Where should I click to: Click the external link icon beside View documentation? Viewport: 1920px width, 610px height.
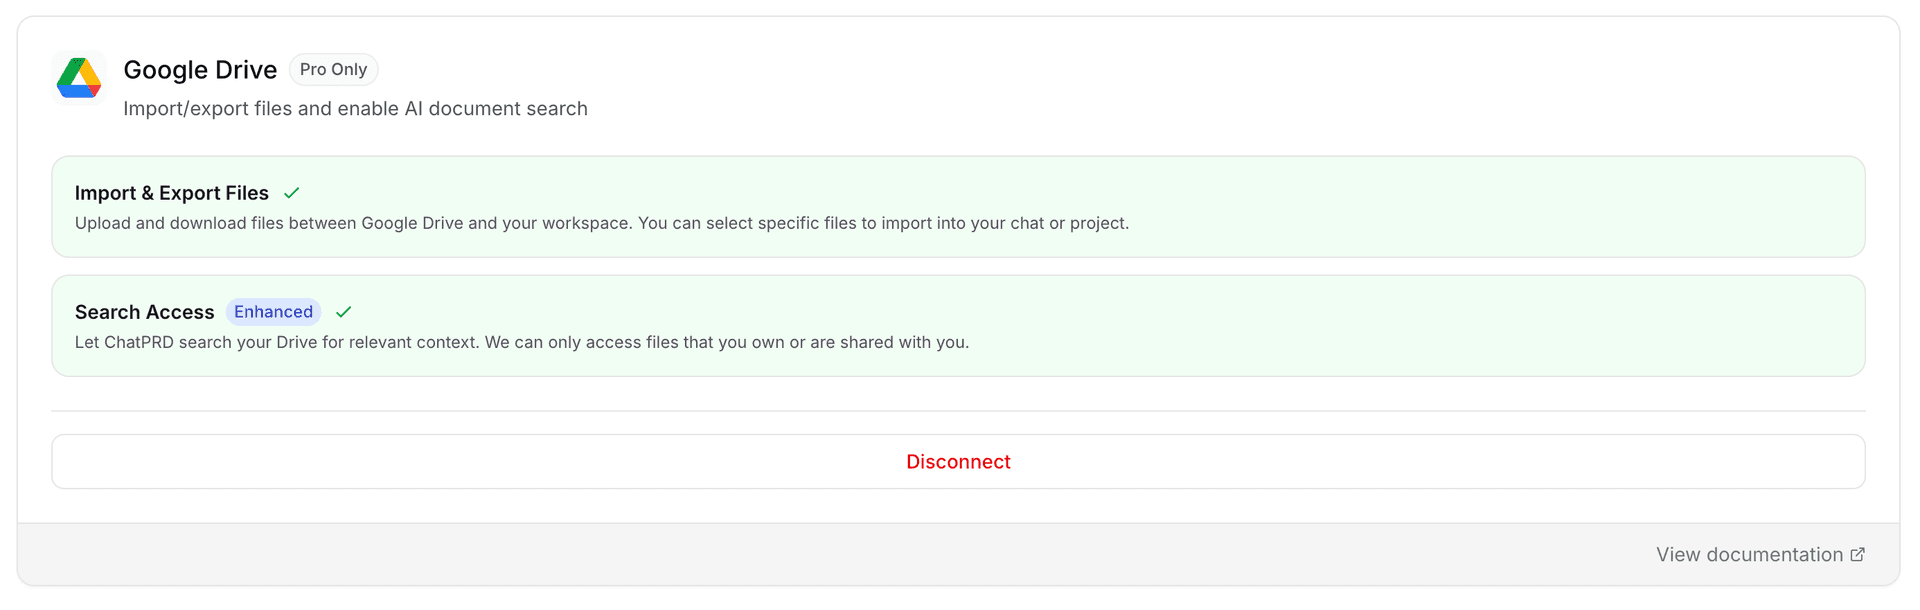[x=1857, y=555]
